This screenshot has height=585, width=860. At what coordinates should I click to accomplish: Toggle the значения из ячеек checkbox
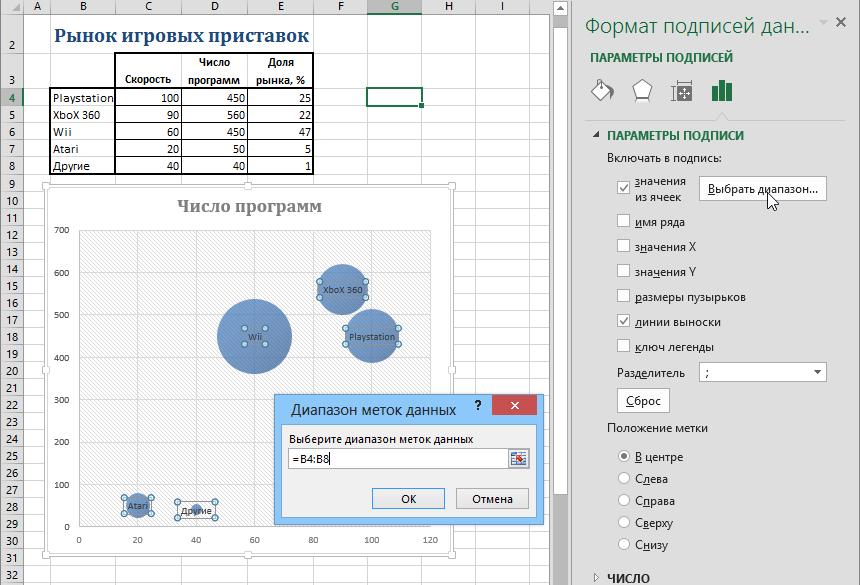[623, 188]
